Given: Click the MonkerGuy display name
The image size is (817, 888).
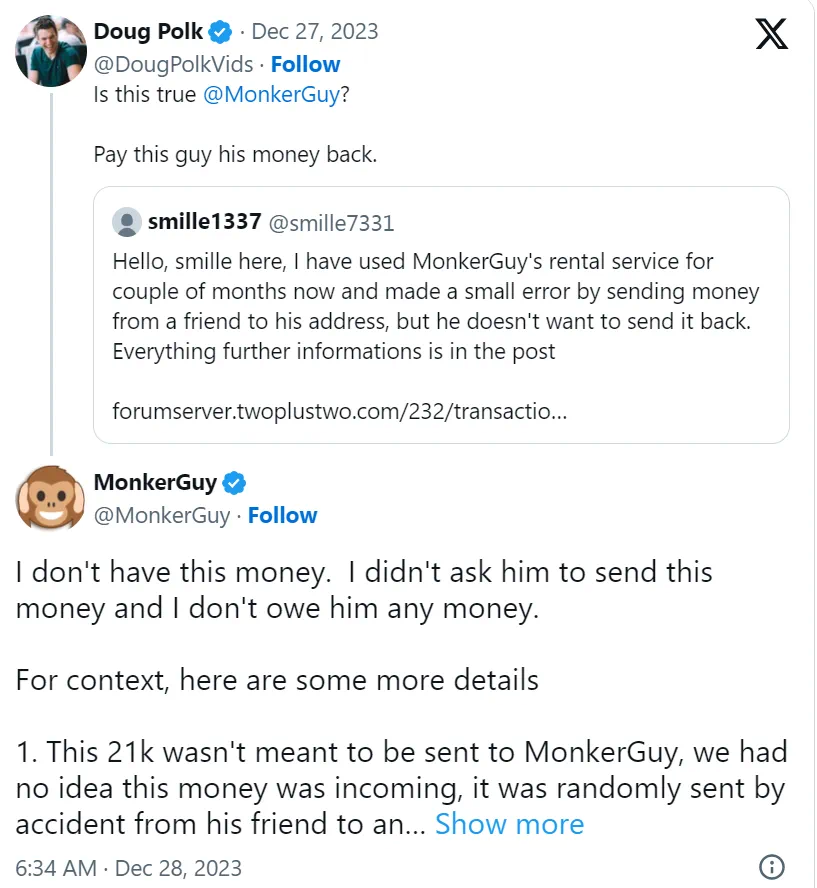Looking at the screenshot, I should 155,483.
